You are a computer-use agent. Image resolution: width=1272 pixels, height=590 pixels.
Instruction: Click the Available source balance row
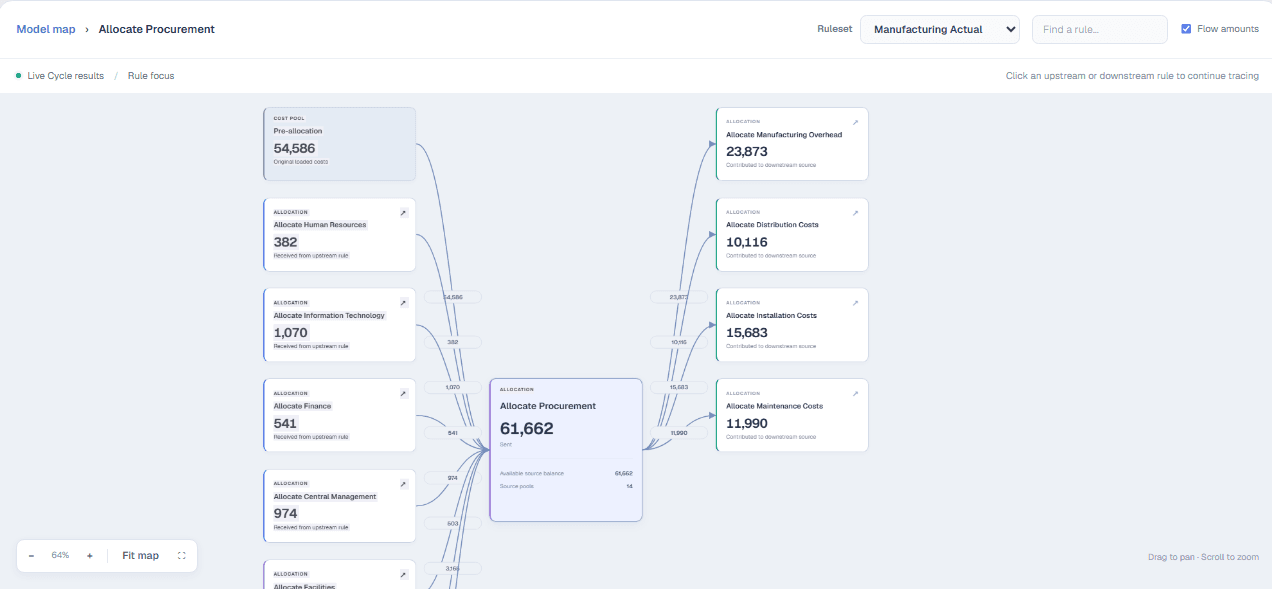pos(566,473)
